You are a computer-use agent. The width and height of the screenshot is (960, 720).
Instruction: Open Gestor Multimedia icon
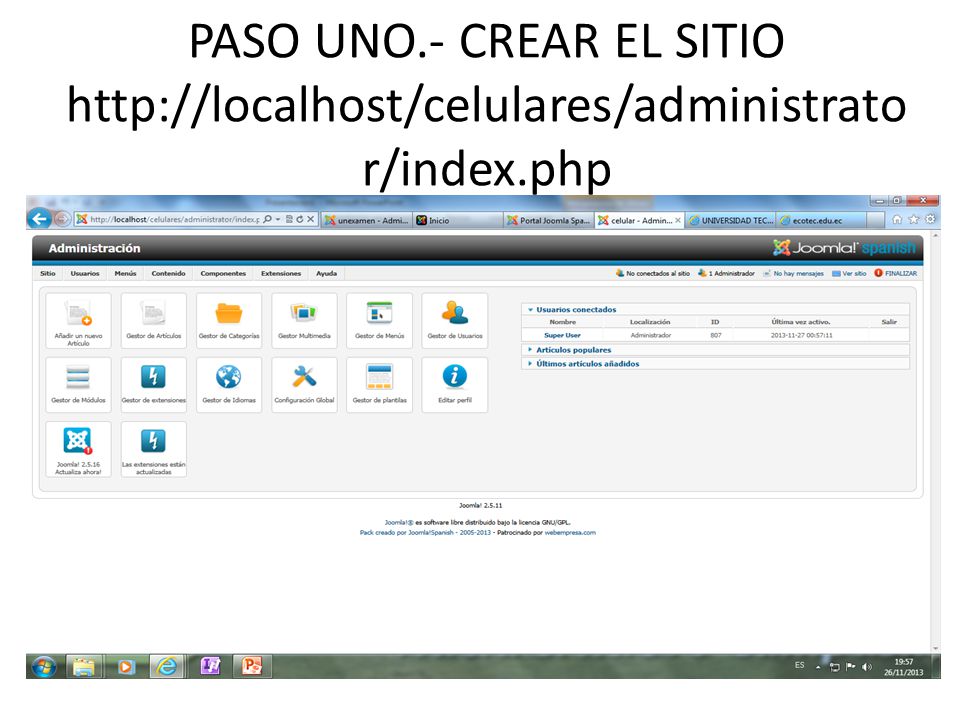(304, 321)
